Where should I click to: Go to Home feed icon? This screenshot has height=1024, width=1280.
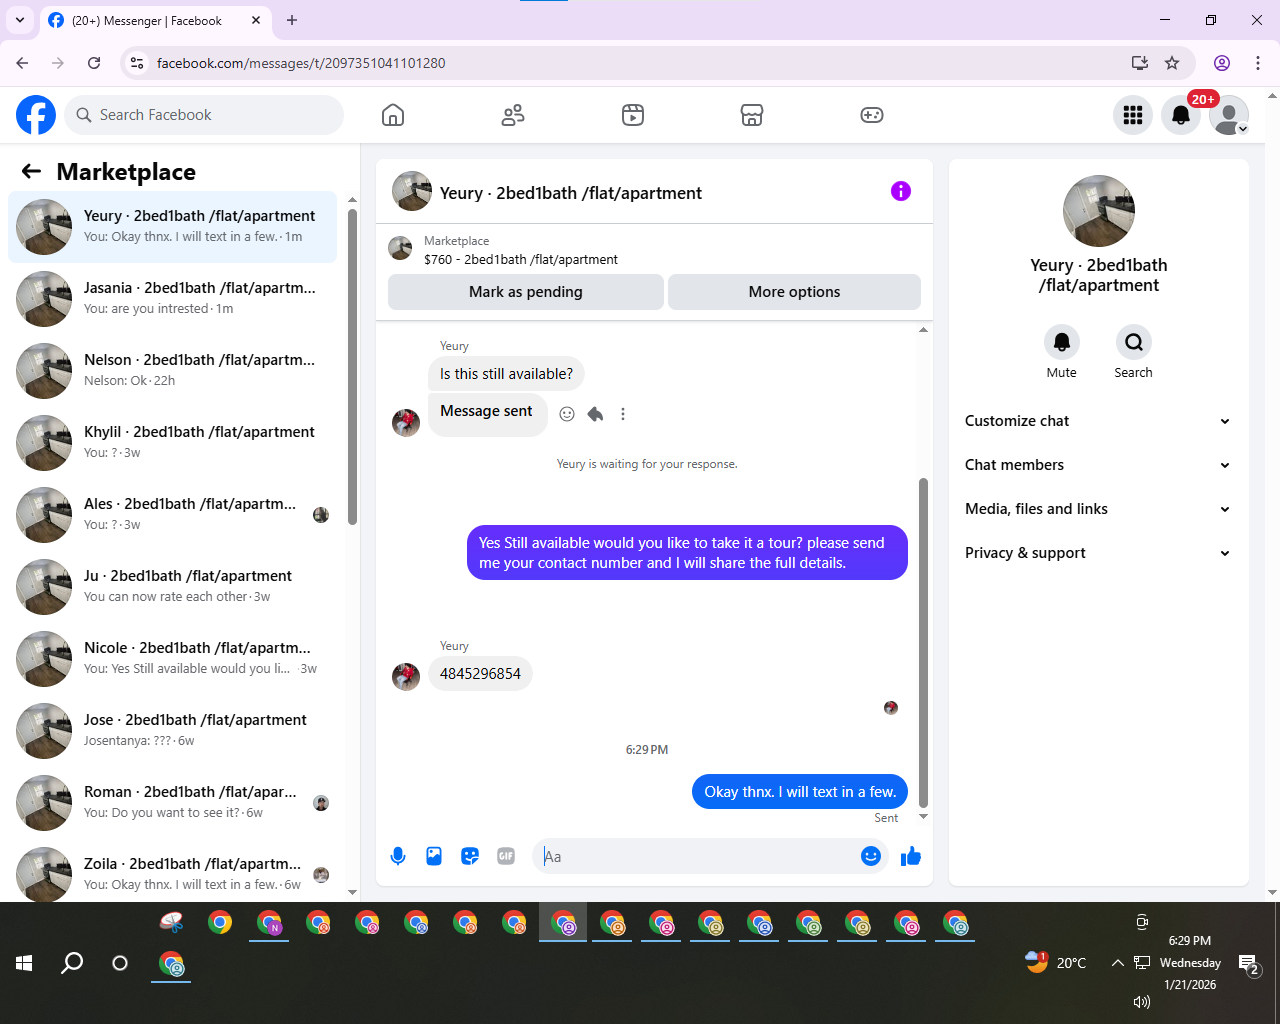click(x=393, y=115)
